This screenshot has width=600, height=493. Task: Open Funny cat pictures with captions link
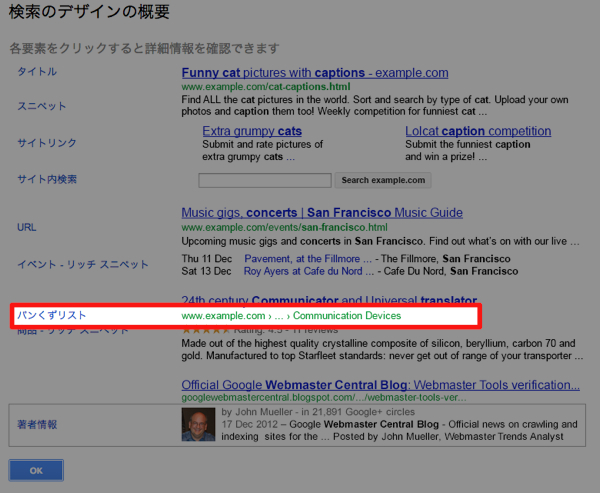[x=315, y=73]
